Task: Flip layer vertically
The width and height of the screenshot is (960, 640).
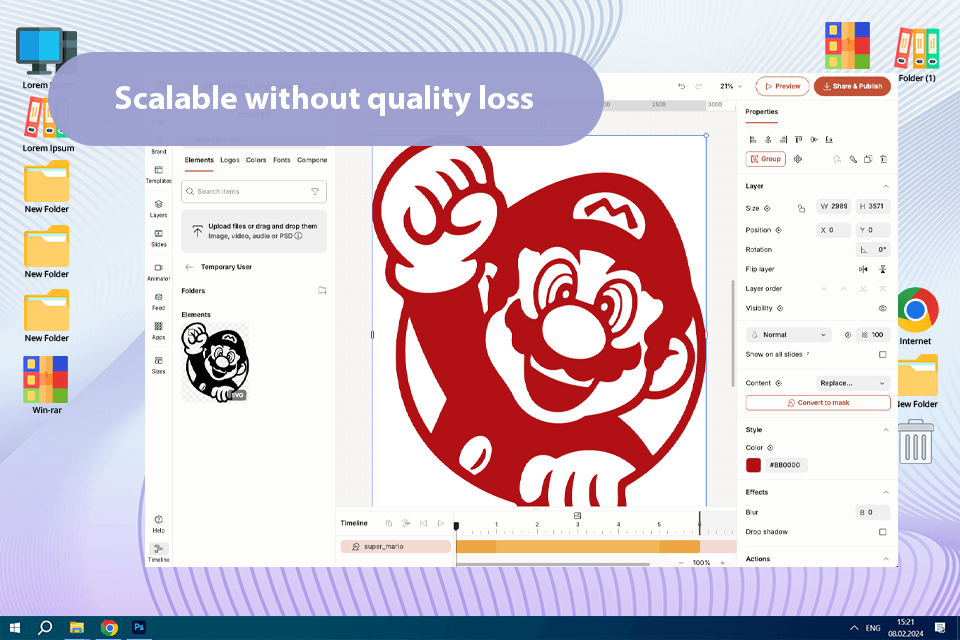Action: click(883, 269)
